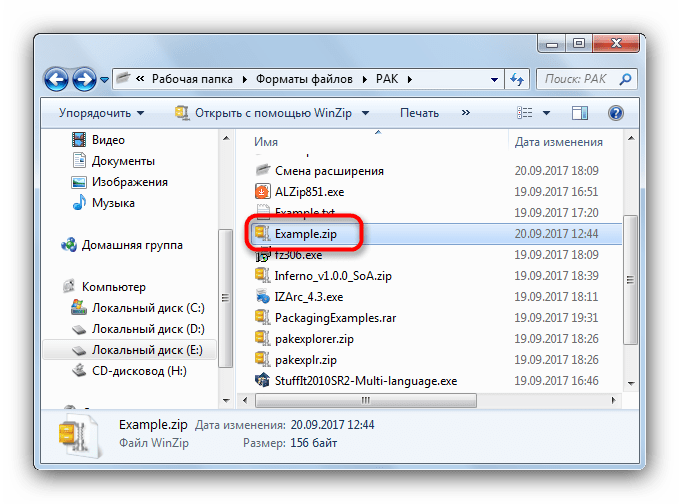Screen dimensions: 680x504
Task: Select folder "Смена расширения"
Action: (x=329, y=171)
